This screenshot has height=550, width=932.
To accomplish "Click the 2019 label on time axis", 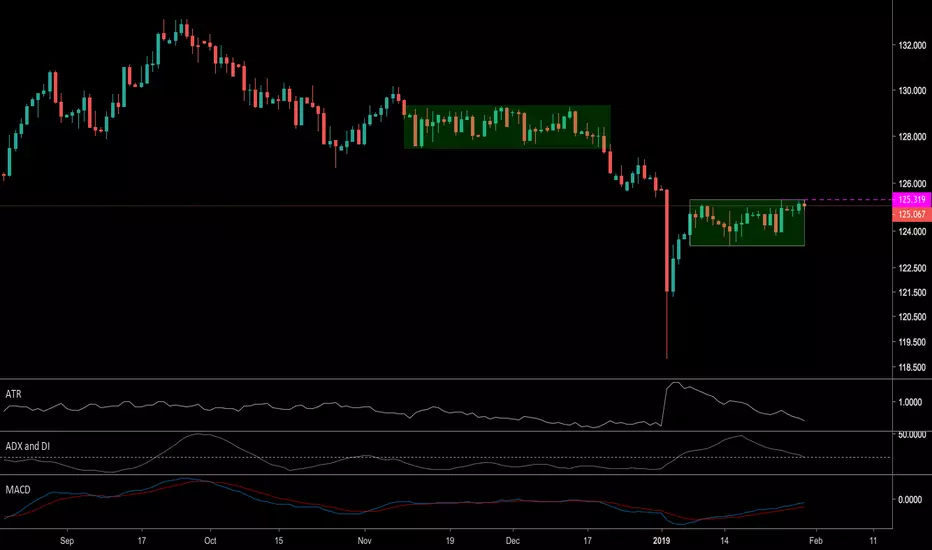I will tap(662, 540).
